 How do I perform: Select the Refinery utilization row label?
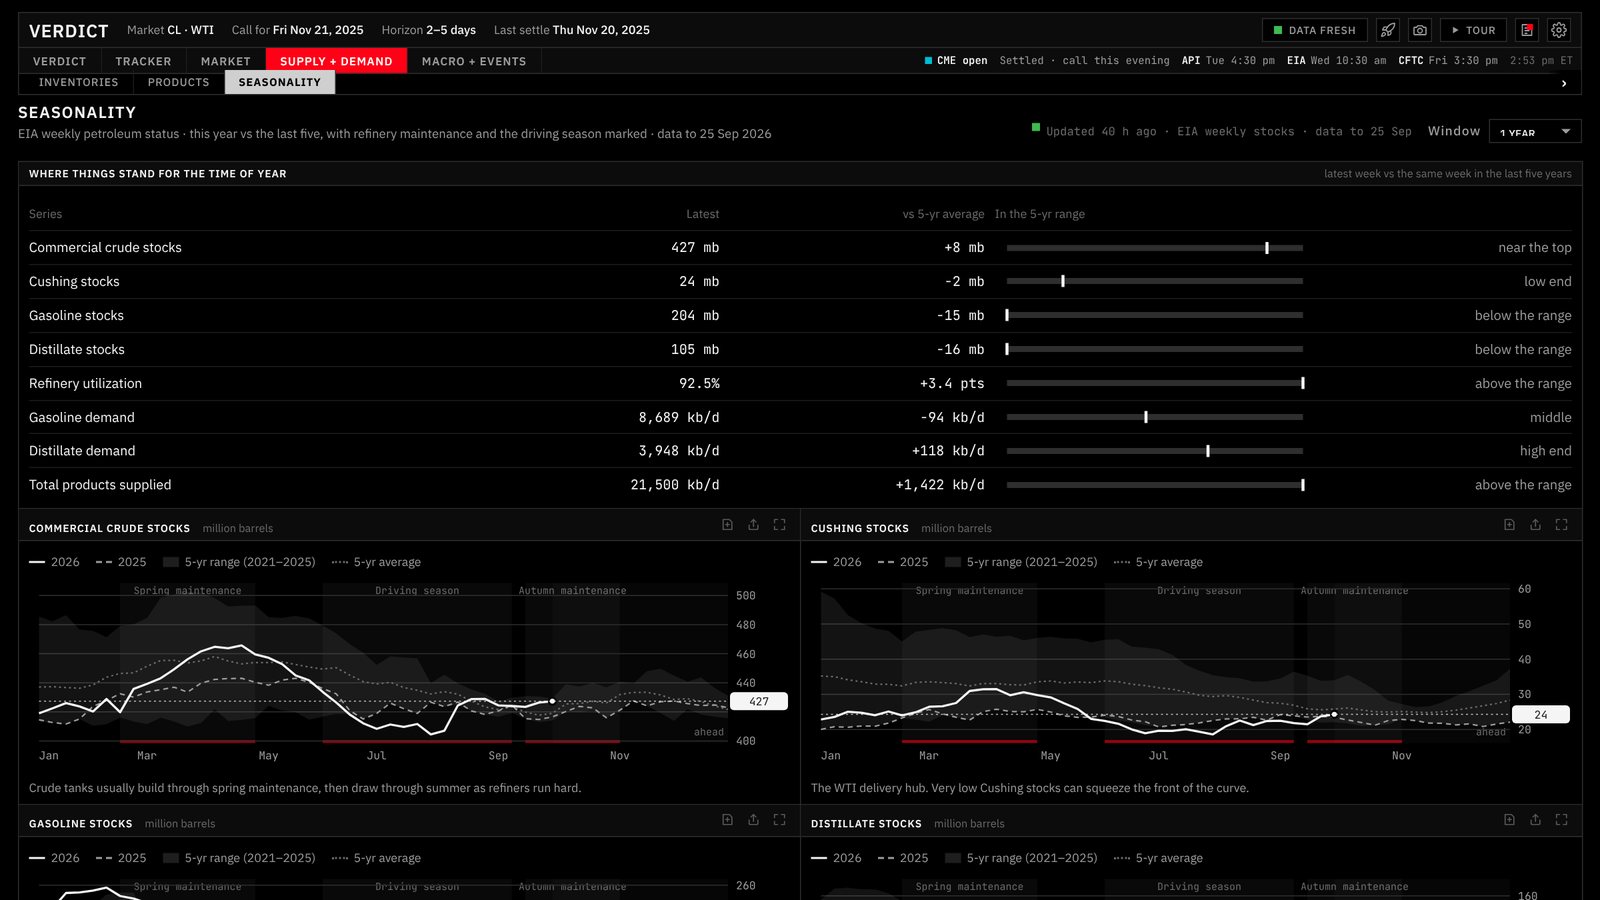pyautogui.click(x=85, y=383)
